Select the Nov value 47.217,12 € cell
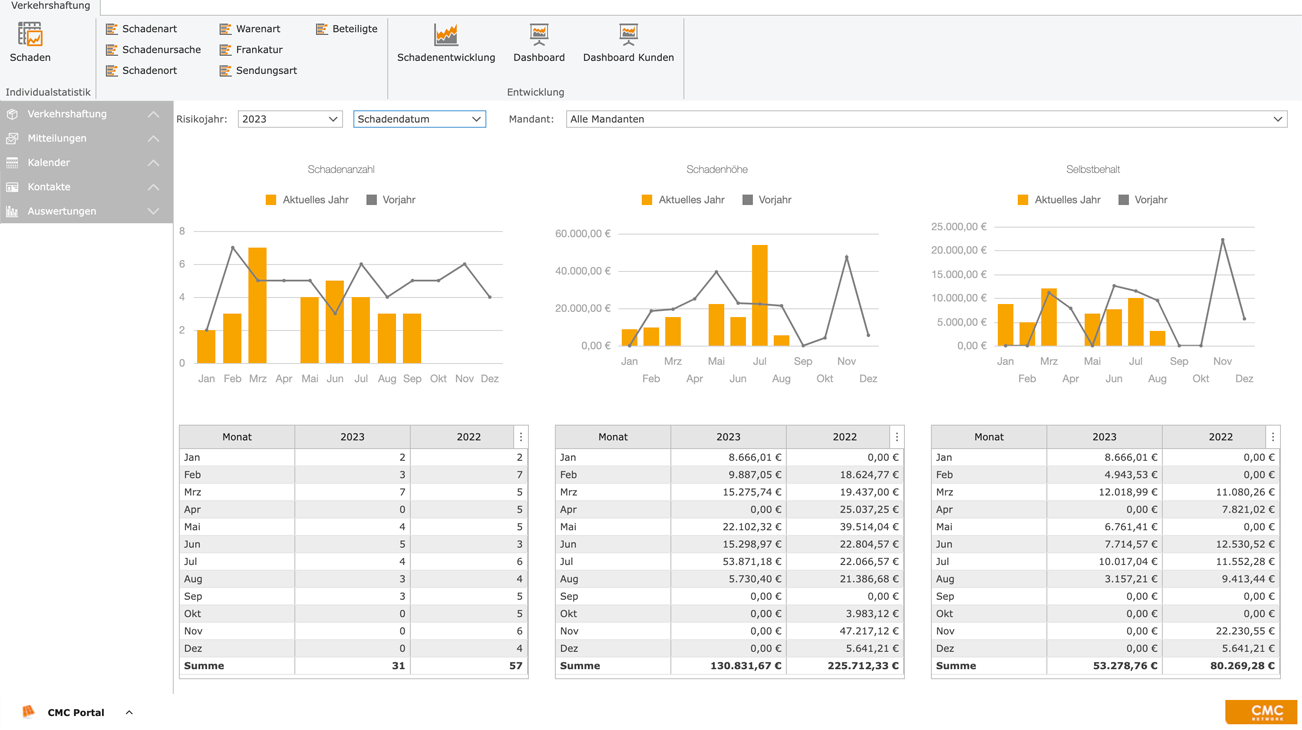The height and width of the screenshot is (730, 1302). [845, 631]
